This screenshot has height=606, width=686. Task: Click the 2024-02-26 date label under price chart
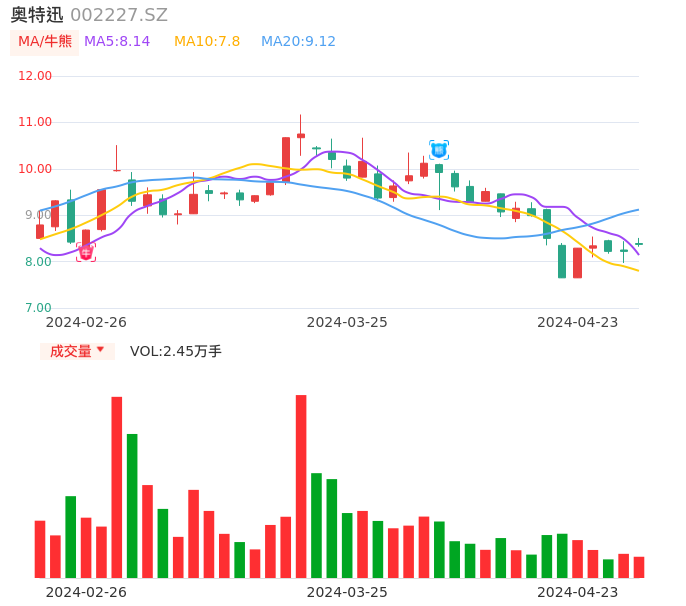click(86, 322)
